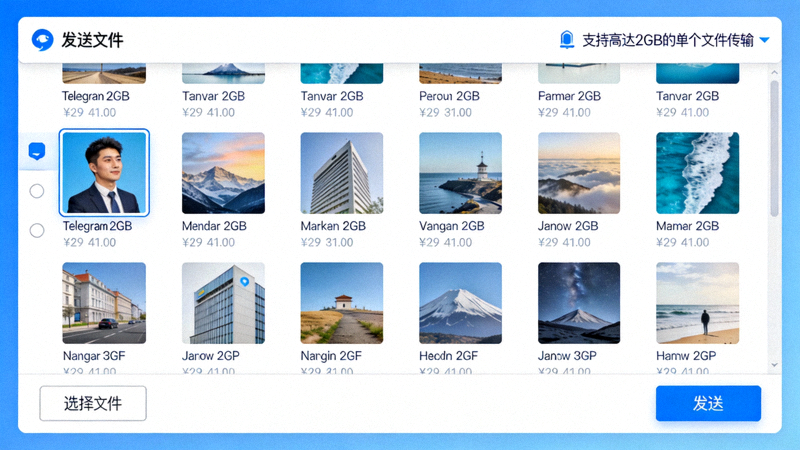
Task: Click the ¥29 31.00 price under Markan
Action: pos(327,242)
